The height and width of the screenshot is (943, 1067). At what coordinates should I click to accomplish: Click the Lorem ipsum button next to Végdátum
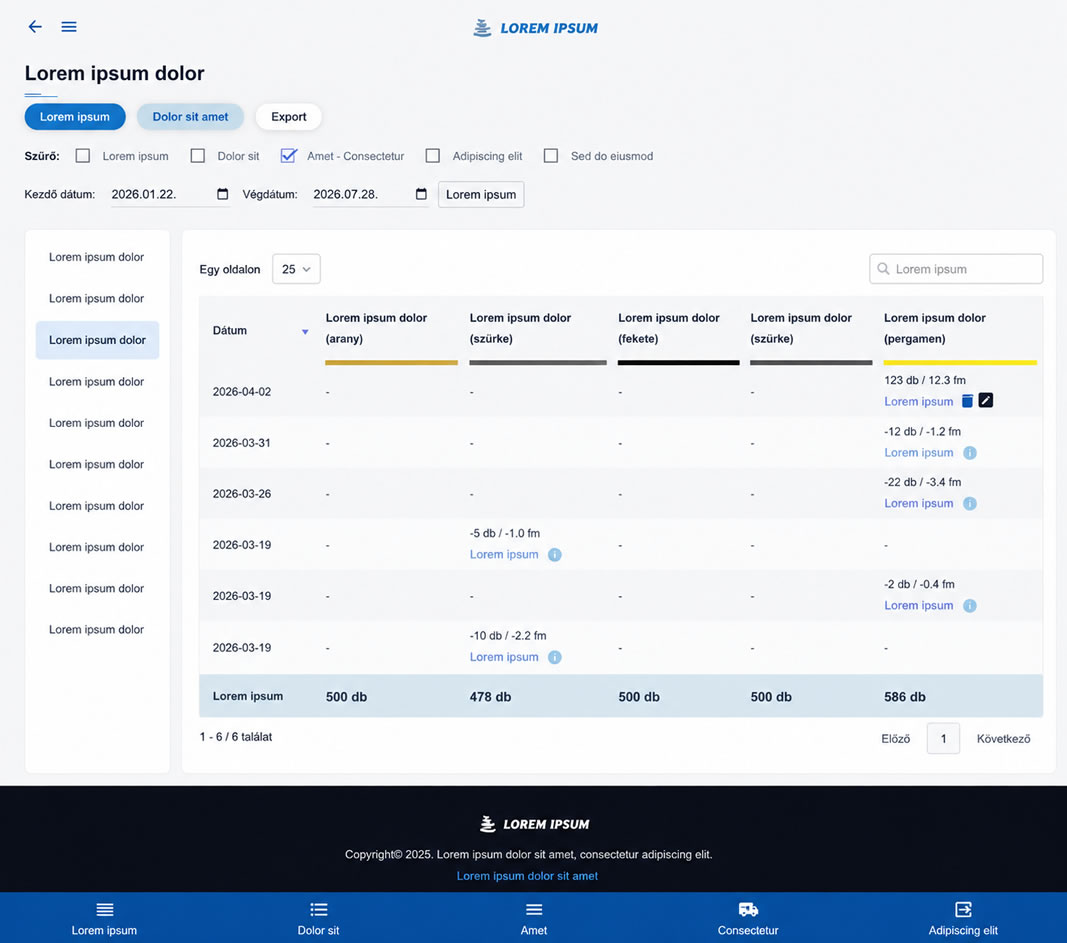(481, 195)
